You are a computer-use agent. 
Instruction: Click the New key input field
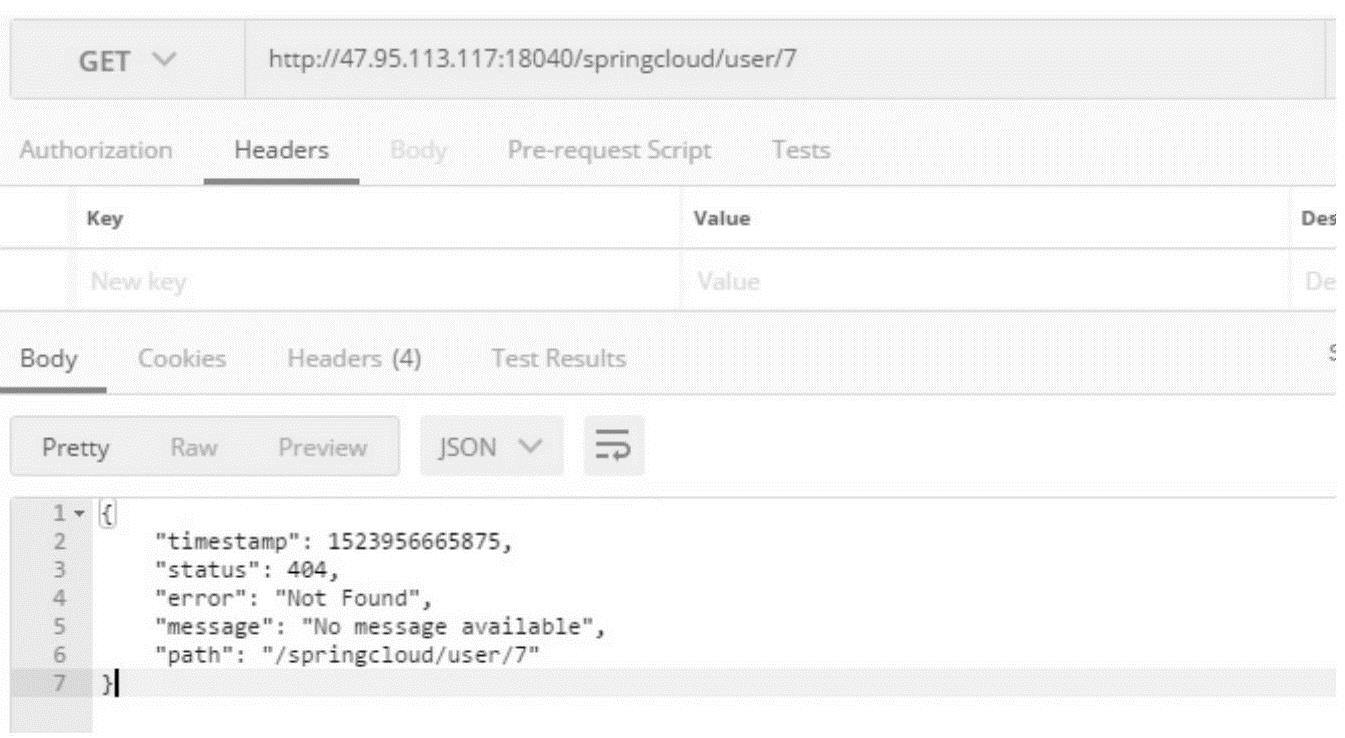[x=380, y=282]
